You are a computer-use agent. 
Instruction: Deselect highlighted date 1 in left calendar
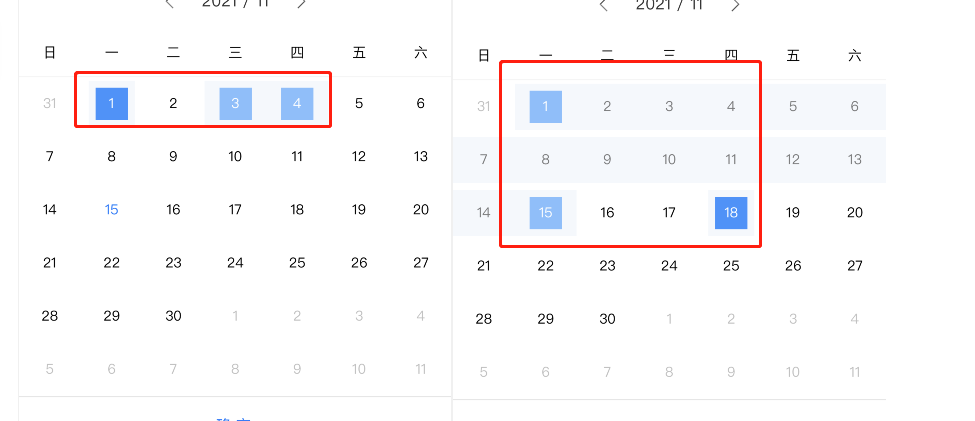(x=112, y=103)
